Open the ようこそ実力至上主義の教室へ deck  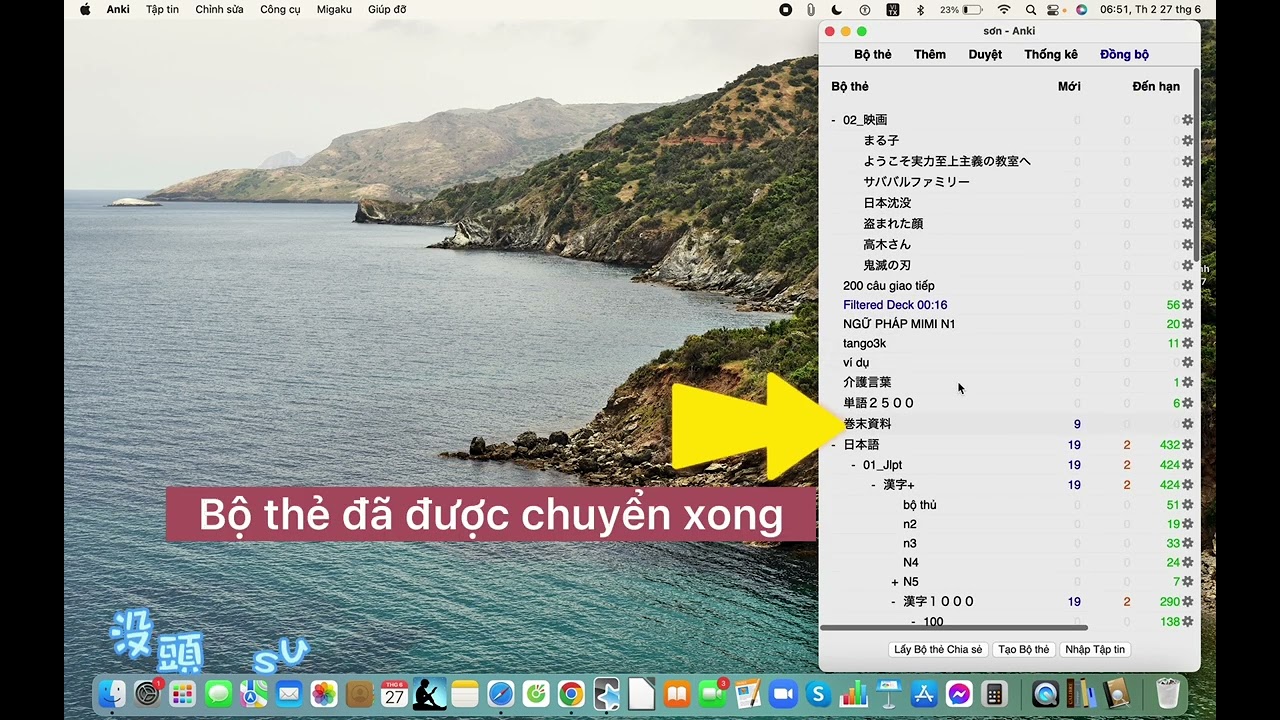coord(947,161)
